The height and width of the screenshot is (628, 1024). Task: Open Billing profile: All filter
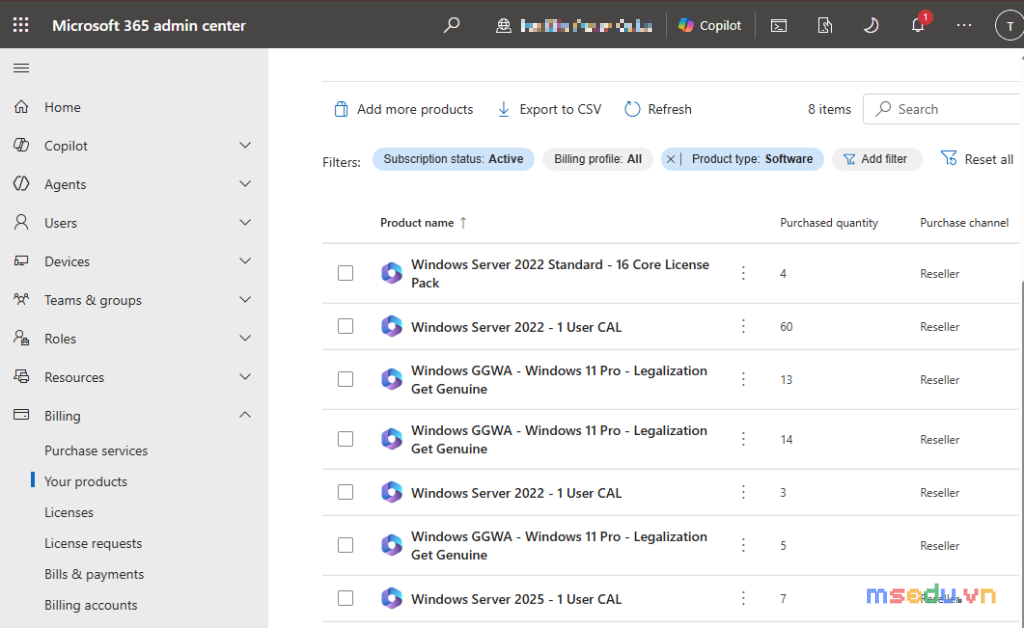[598, 159]
